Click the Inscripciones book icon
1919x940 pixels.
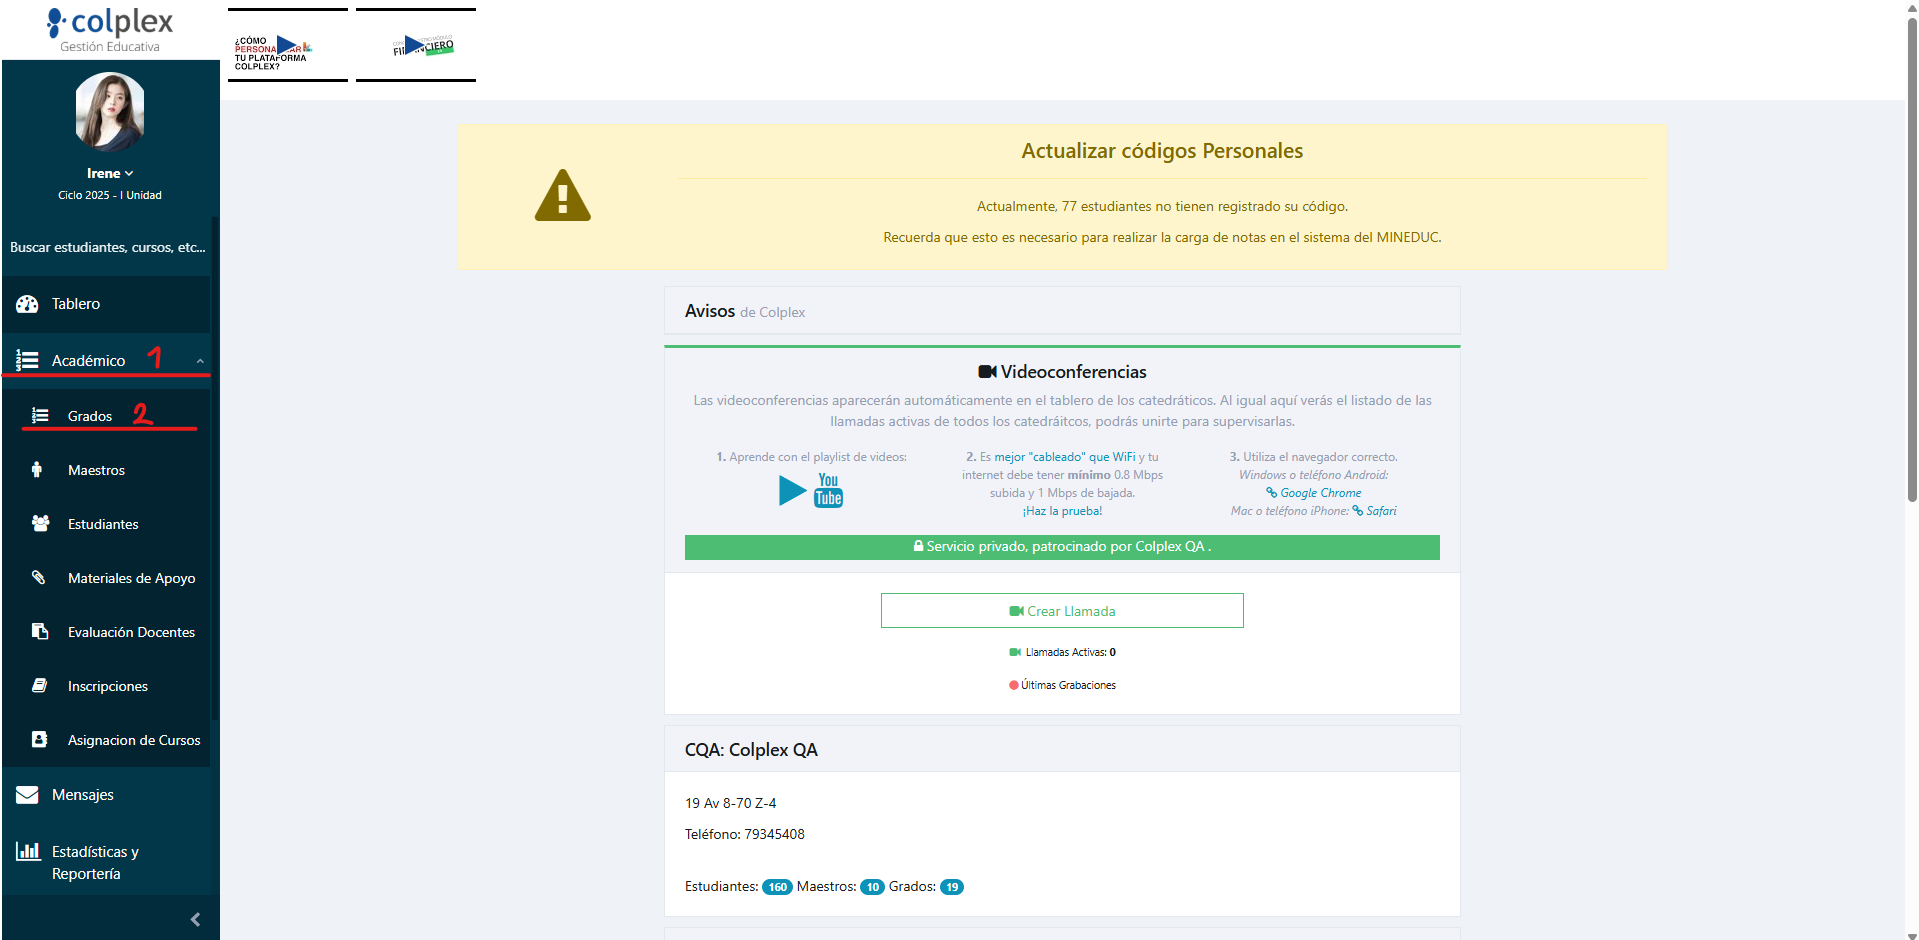[40, 686]
